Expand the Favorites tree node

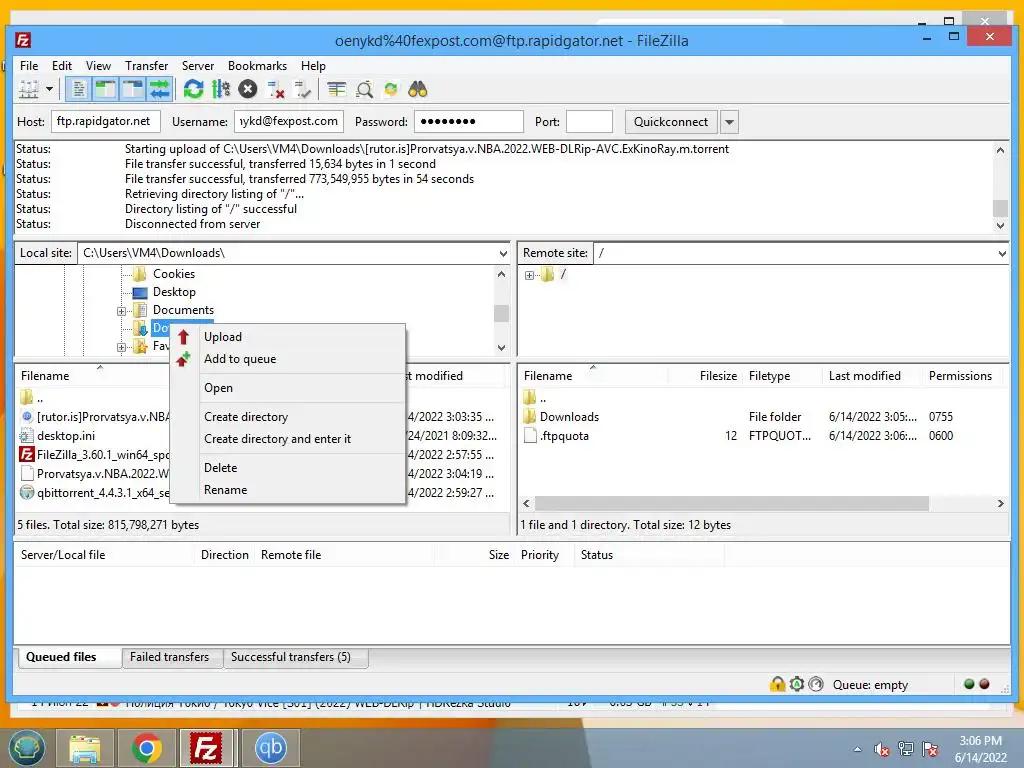click(x=121, y=347)
